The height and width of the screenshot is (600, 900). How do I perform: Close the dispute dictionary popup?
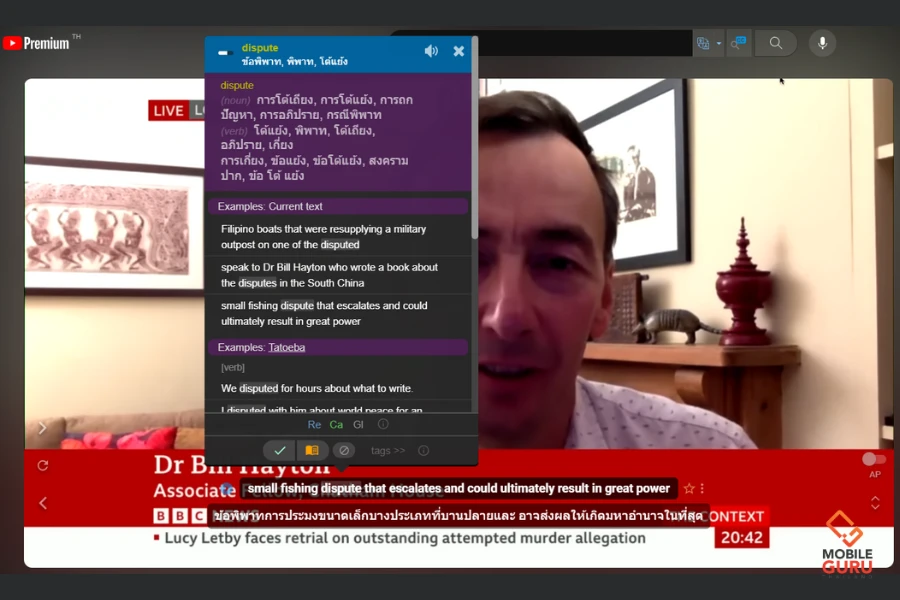459,51
